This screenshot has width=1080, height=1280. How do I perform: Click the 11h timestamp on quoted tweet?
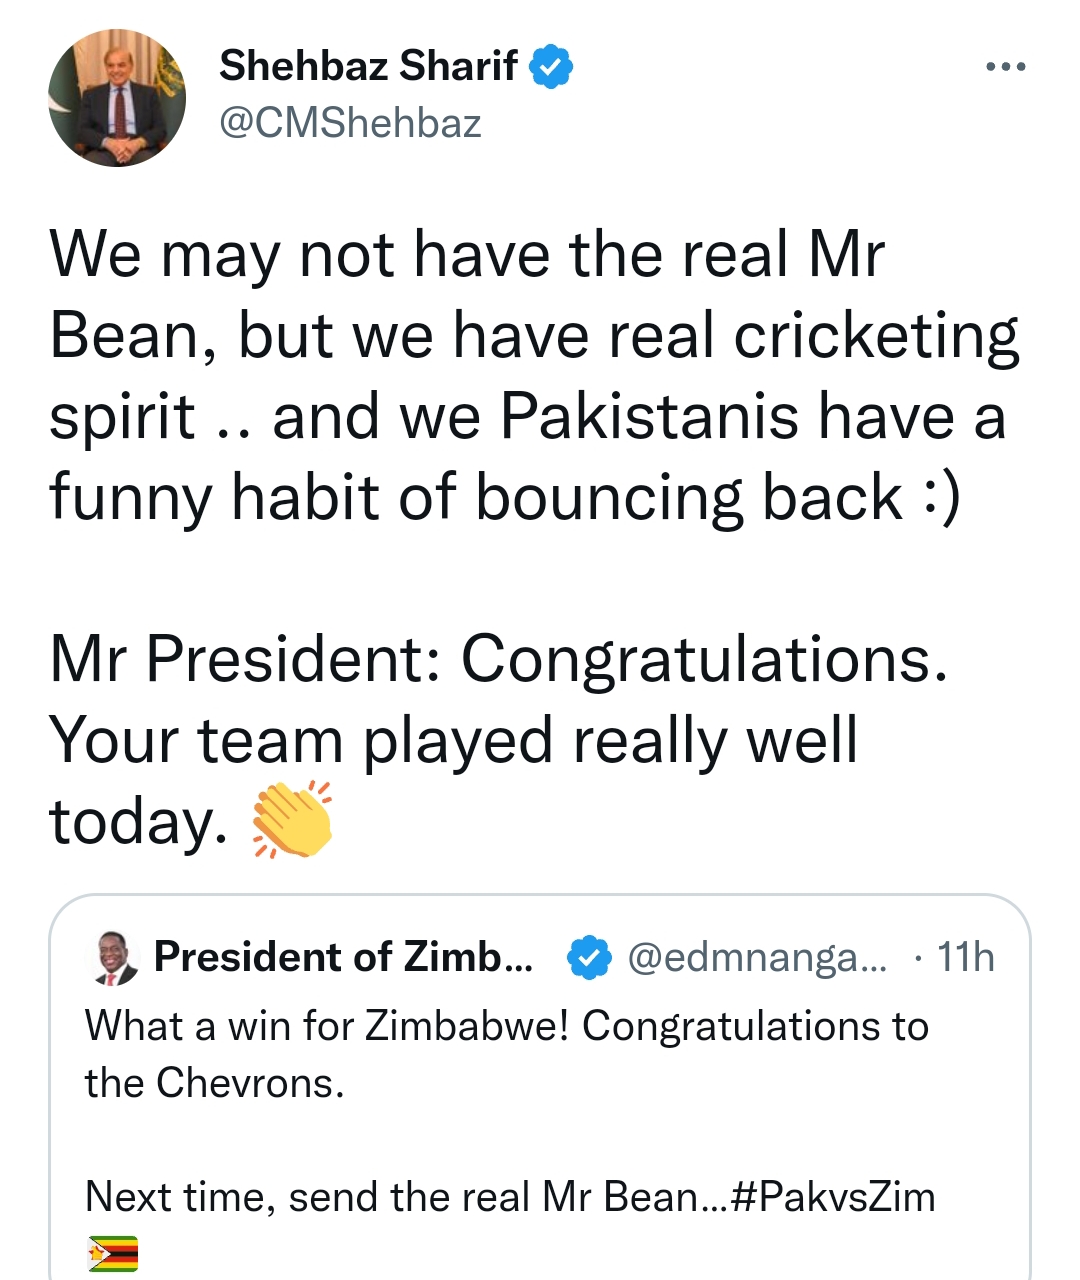click(x=966, y=958)
